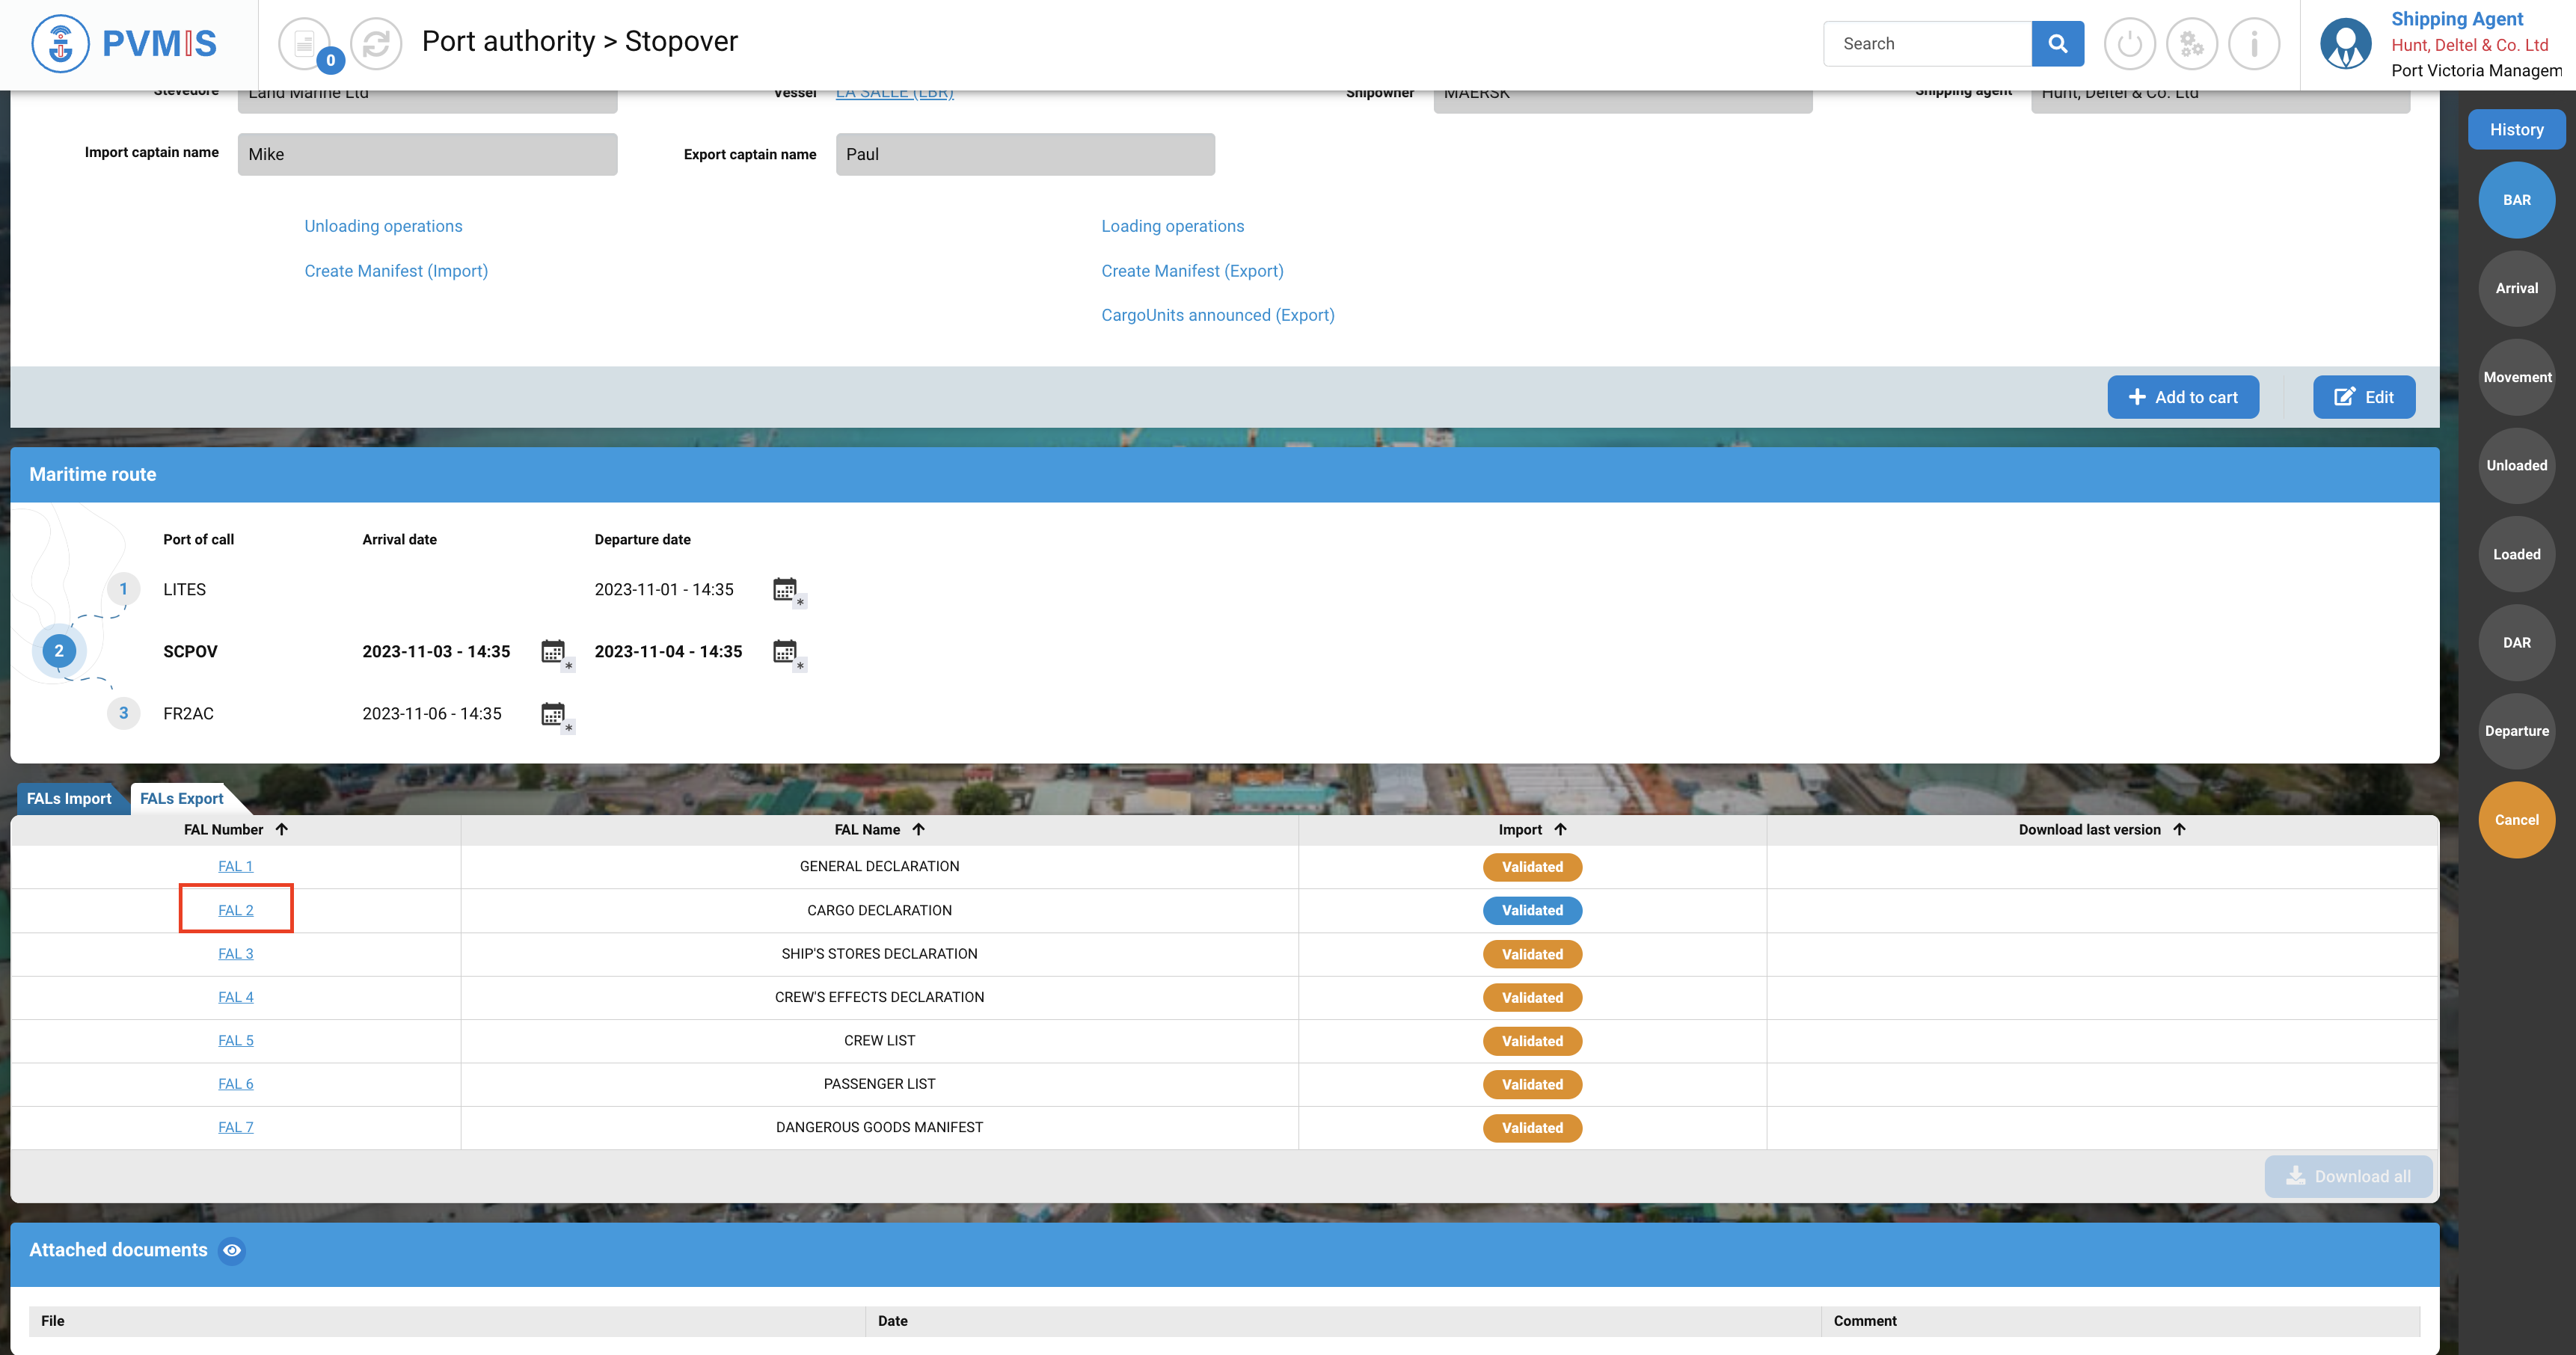
Task: Open calendar for FR2AC arrival date
Action: (x=554, y=714)
